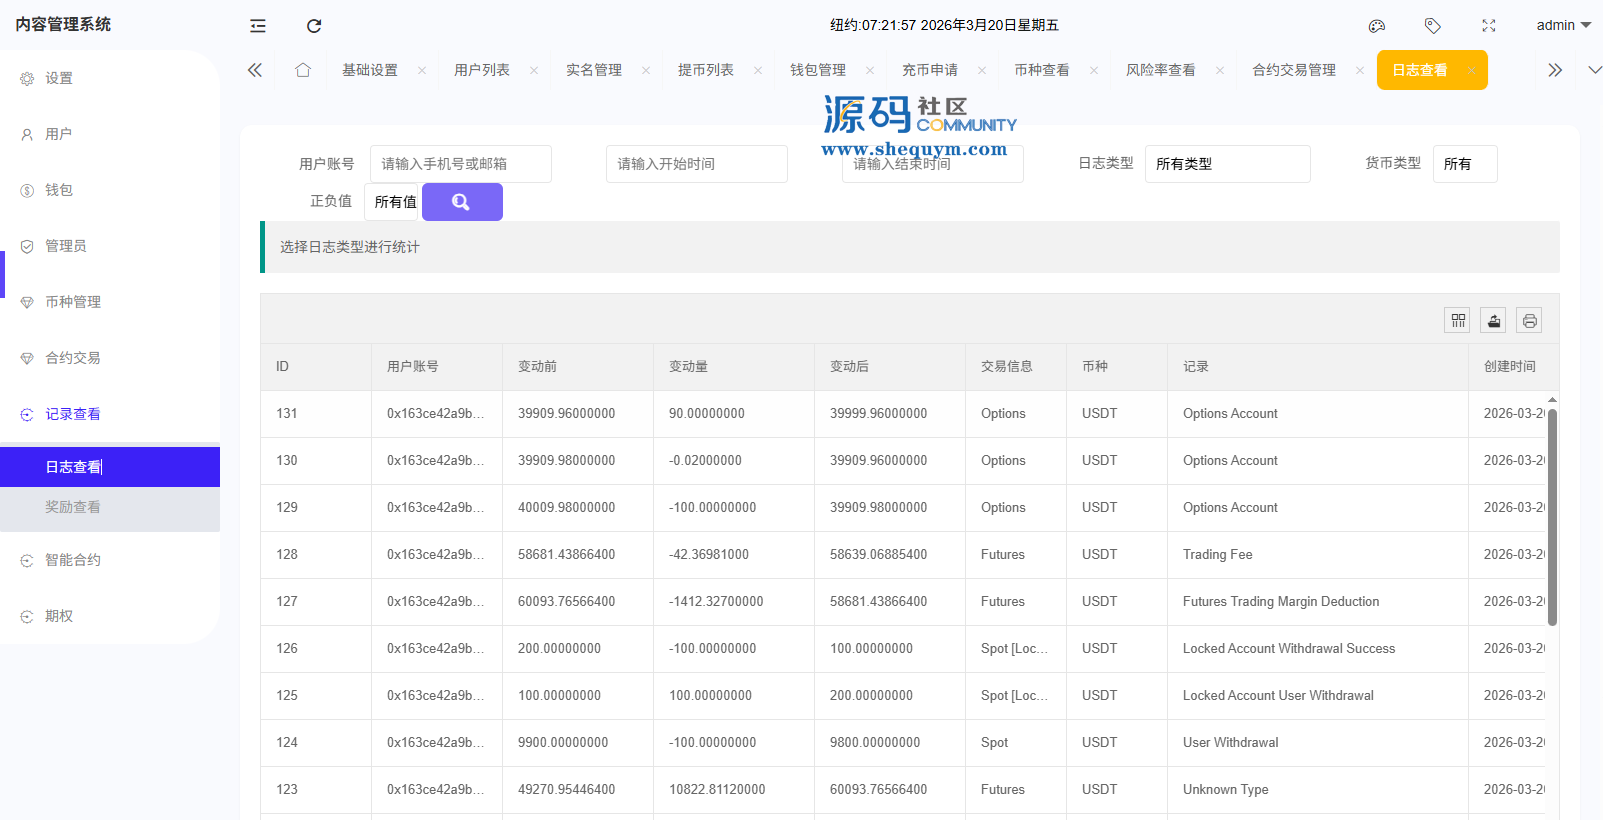
Task: Open the 正负值 dropdown
Action: point(393,202)
